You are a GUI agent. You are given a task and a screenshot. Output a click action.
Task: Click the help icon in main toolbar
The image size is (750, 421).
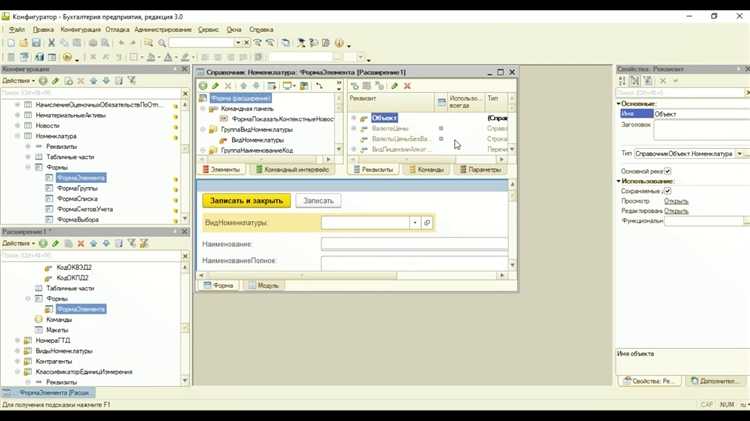[x=339, y=43]
